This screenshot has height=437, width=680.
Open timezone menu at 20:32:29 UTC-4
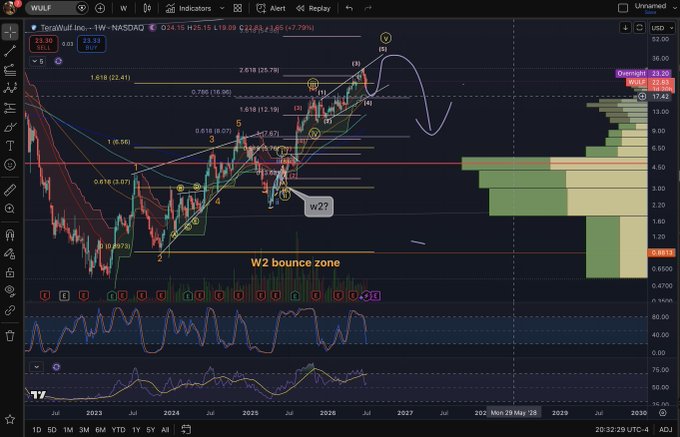pos(622,430)
